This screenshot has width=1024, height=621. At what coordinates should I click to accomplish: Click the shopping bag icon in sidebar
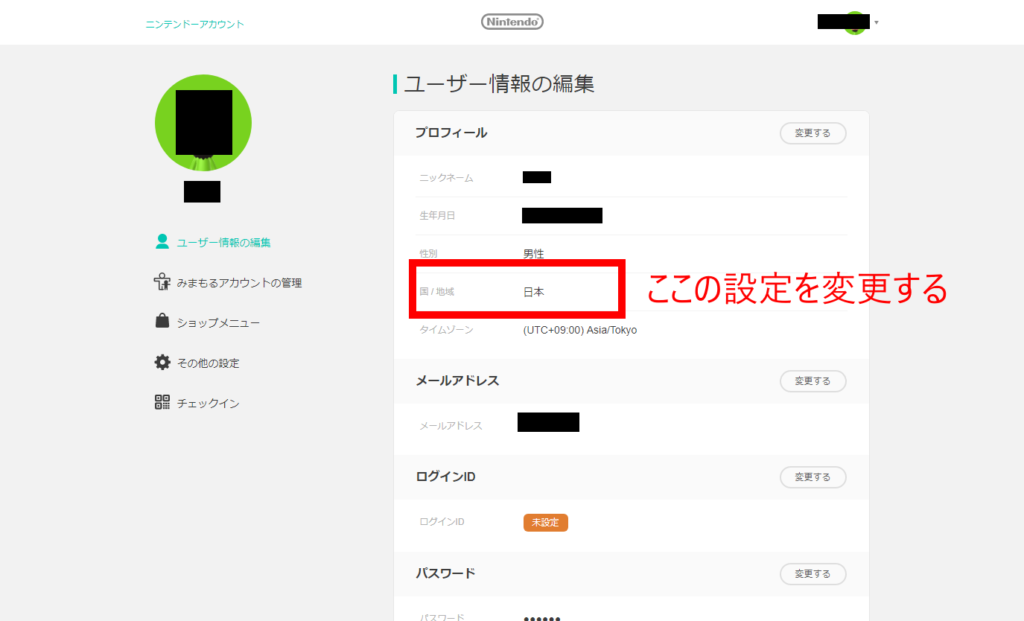click(x=162, y=322)
